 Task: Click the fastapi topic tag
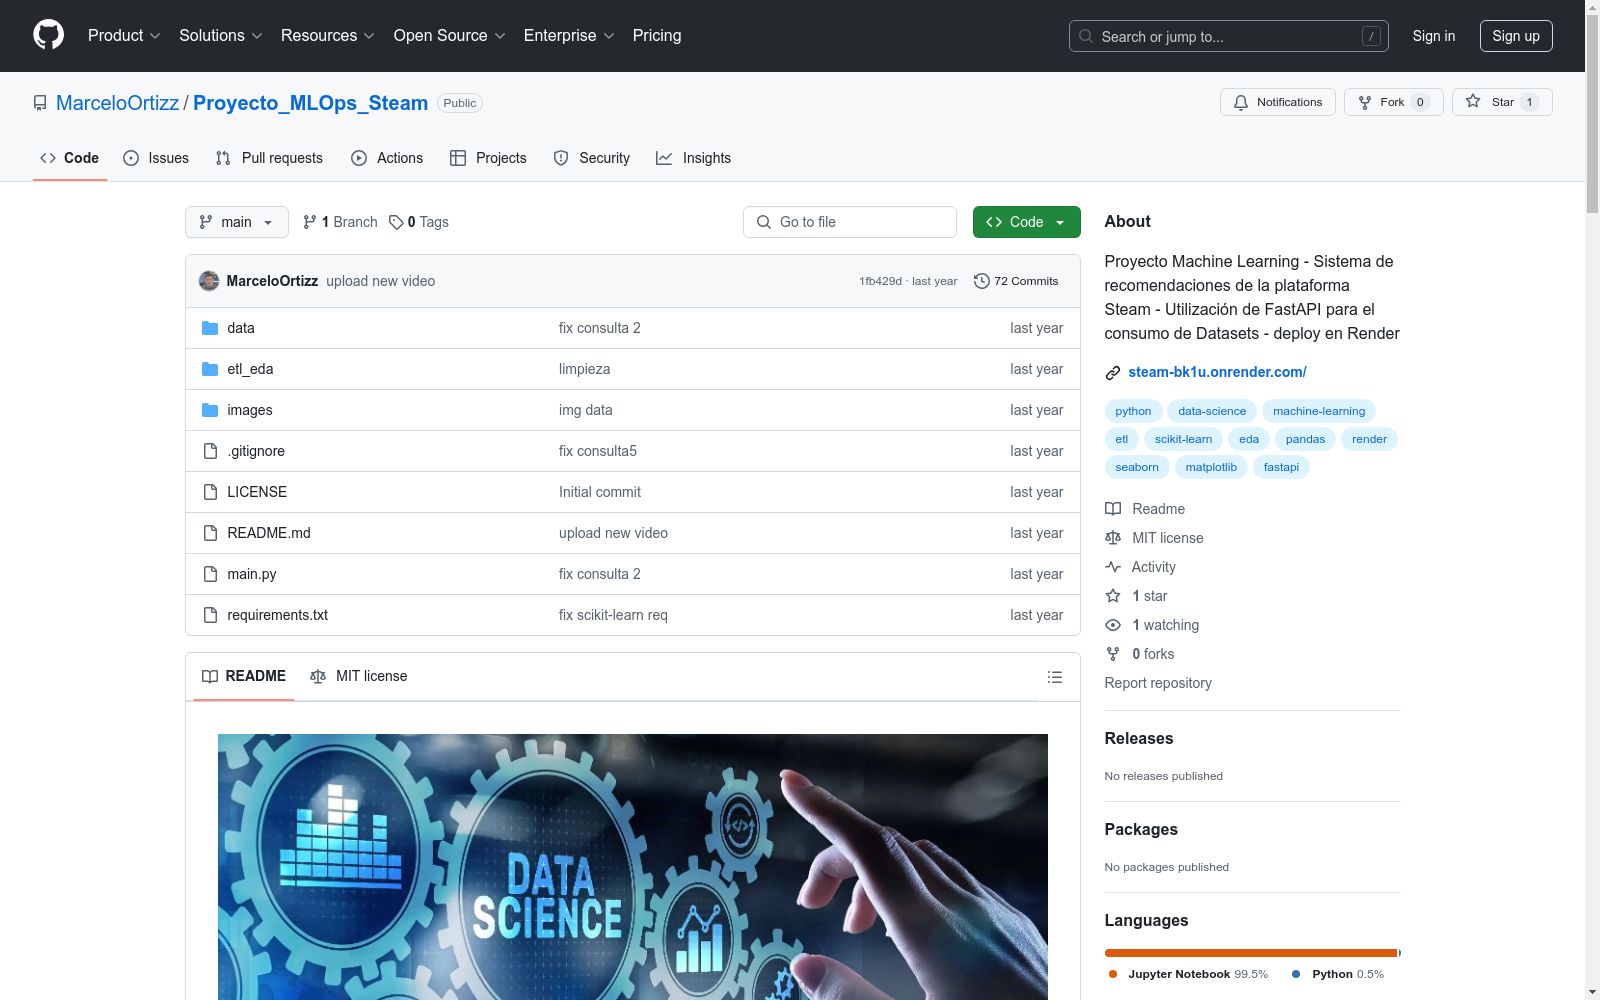tap(1281, 467)
